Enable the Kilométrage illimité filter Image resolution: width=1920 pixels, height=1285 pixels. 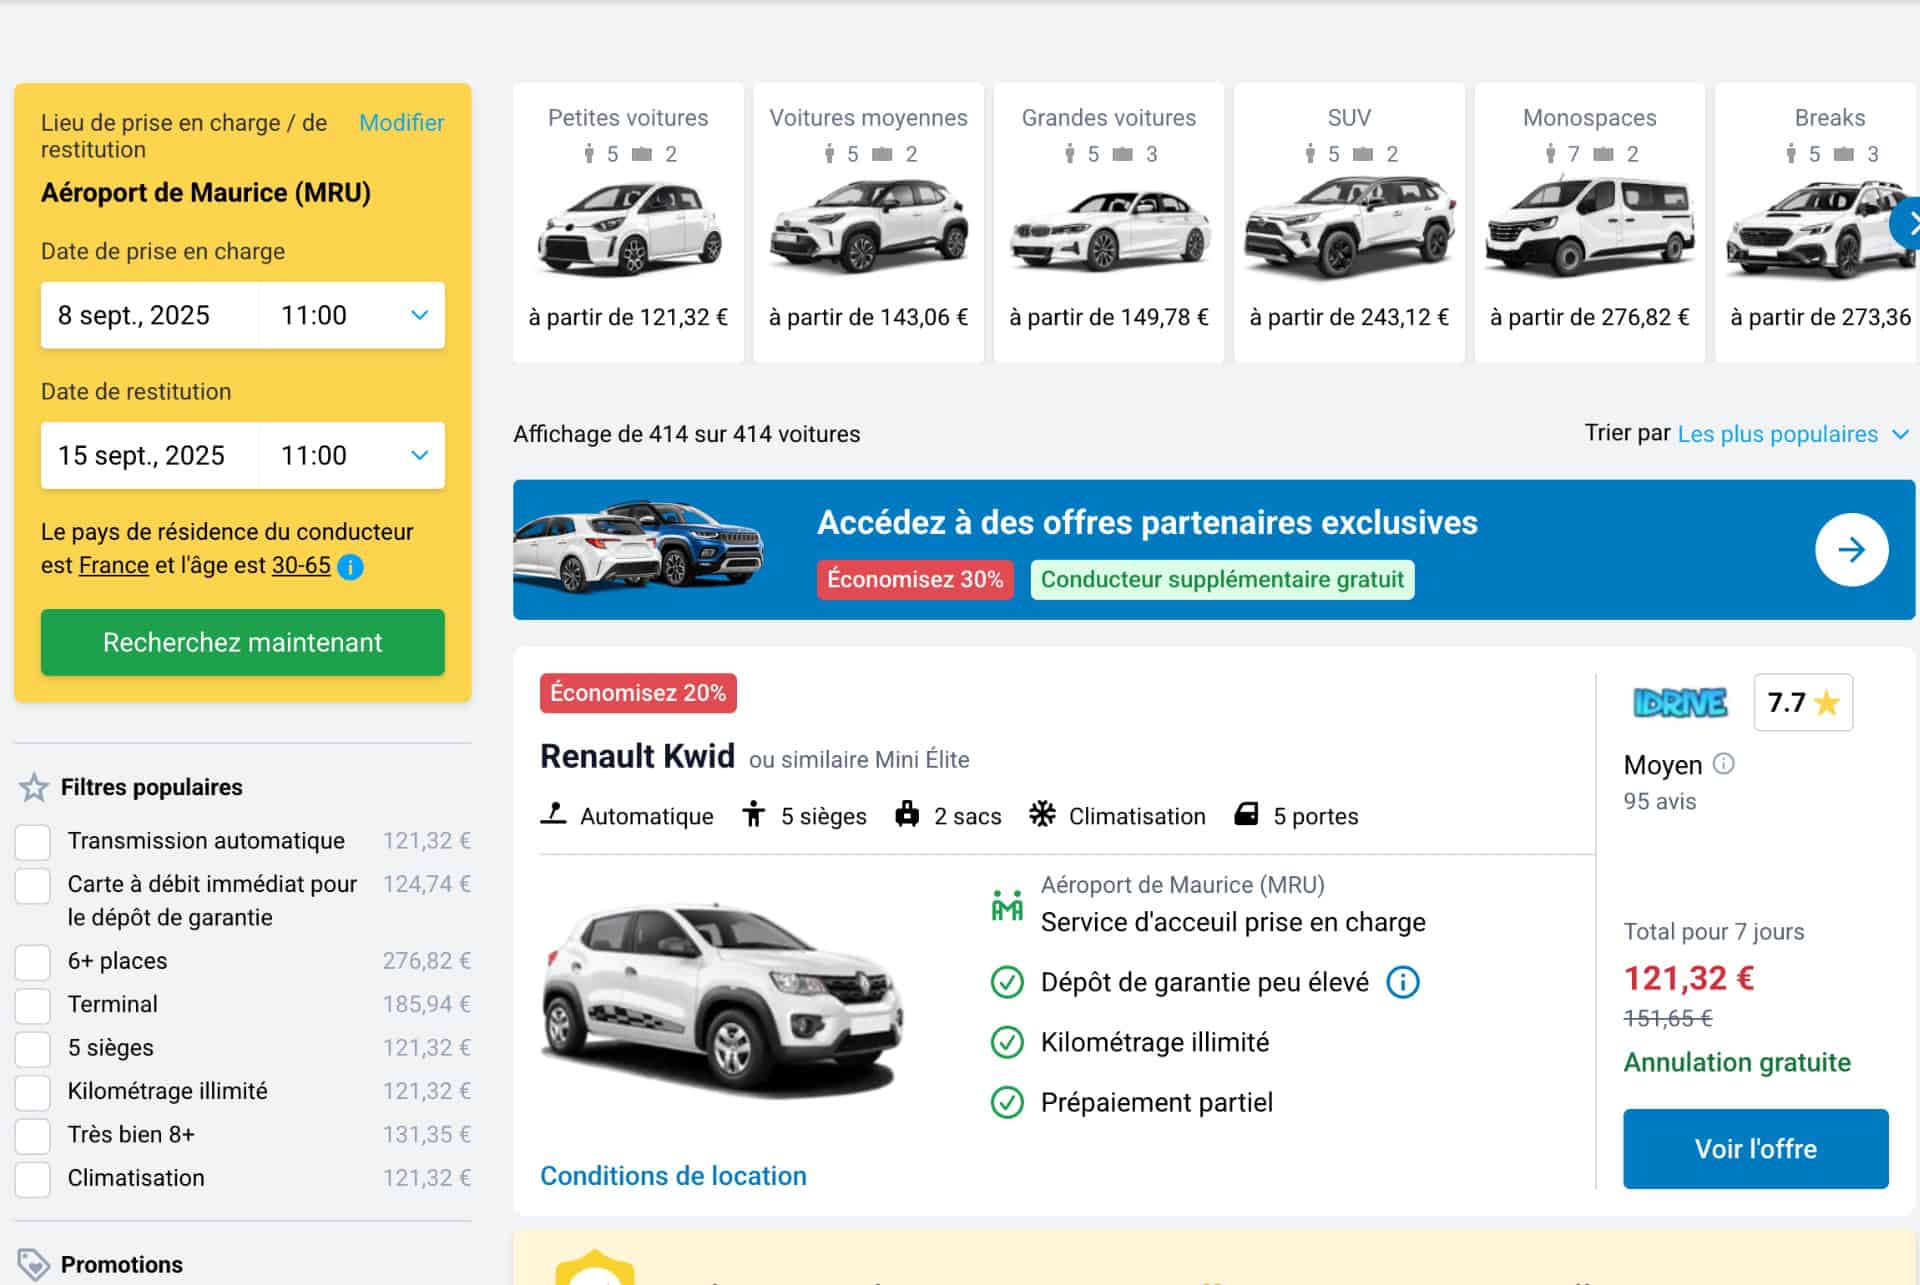[33, 1092]
